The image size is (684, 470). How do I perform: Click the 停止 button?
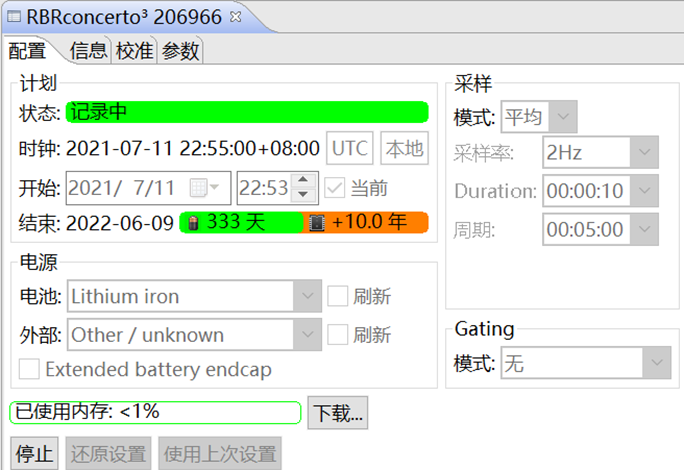(34, 453)
